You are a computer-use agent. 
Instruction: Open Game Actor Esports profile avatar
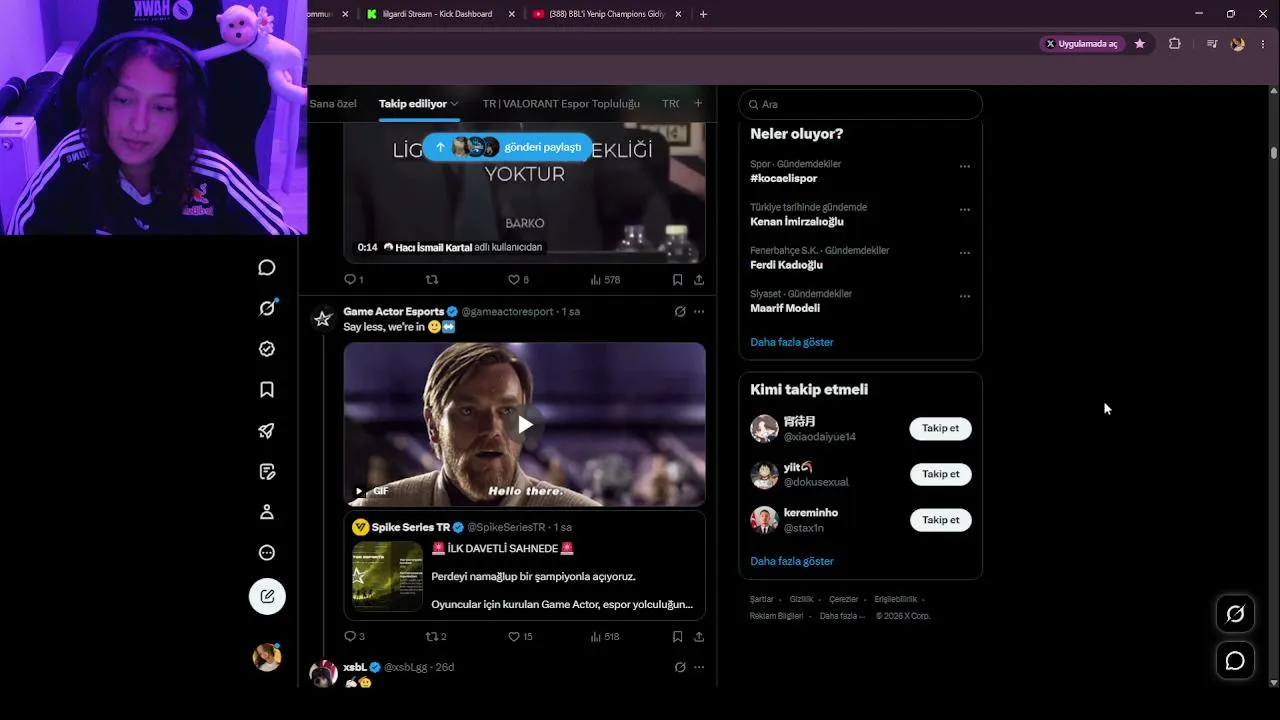tap(323, 319)
